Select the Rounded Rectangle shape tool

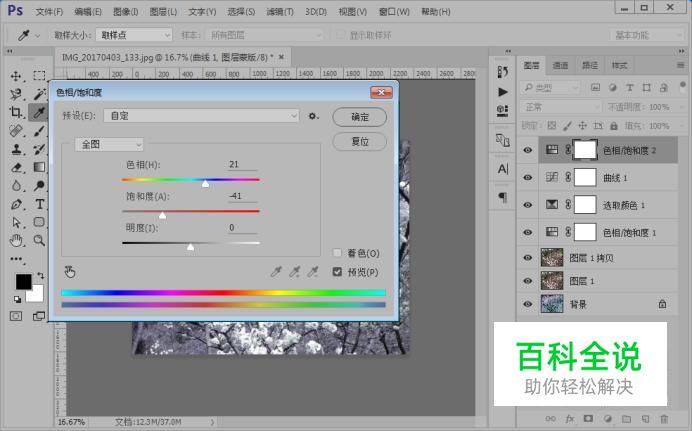tap(39, 222)
